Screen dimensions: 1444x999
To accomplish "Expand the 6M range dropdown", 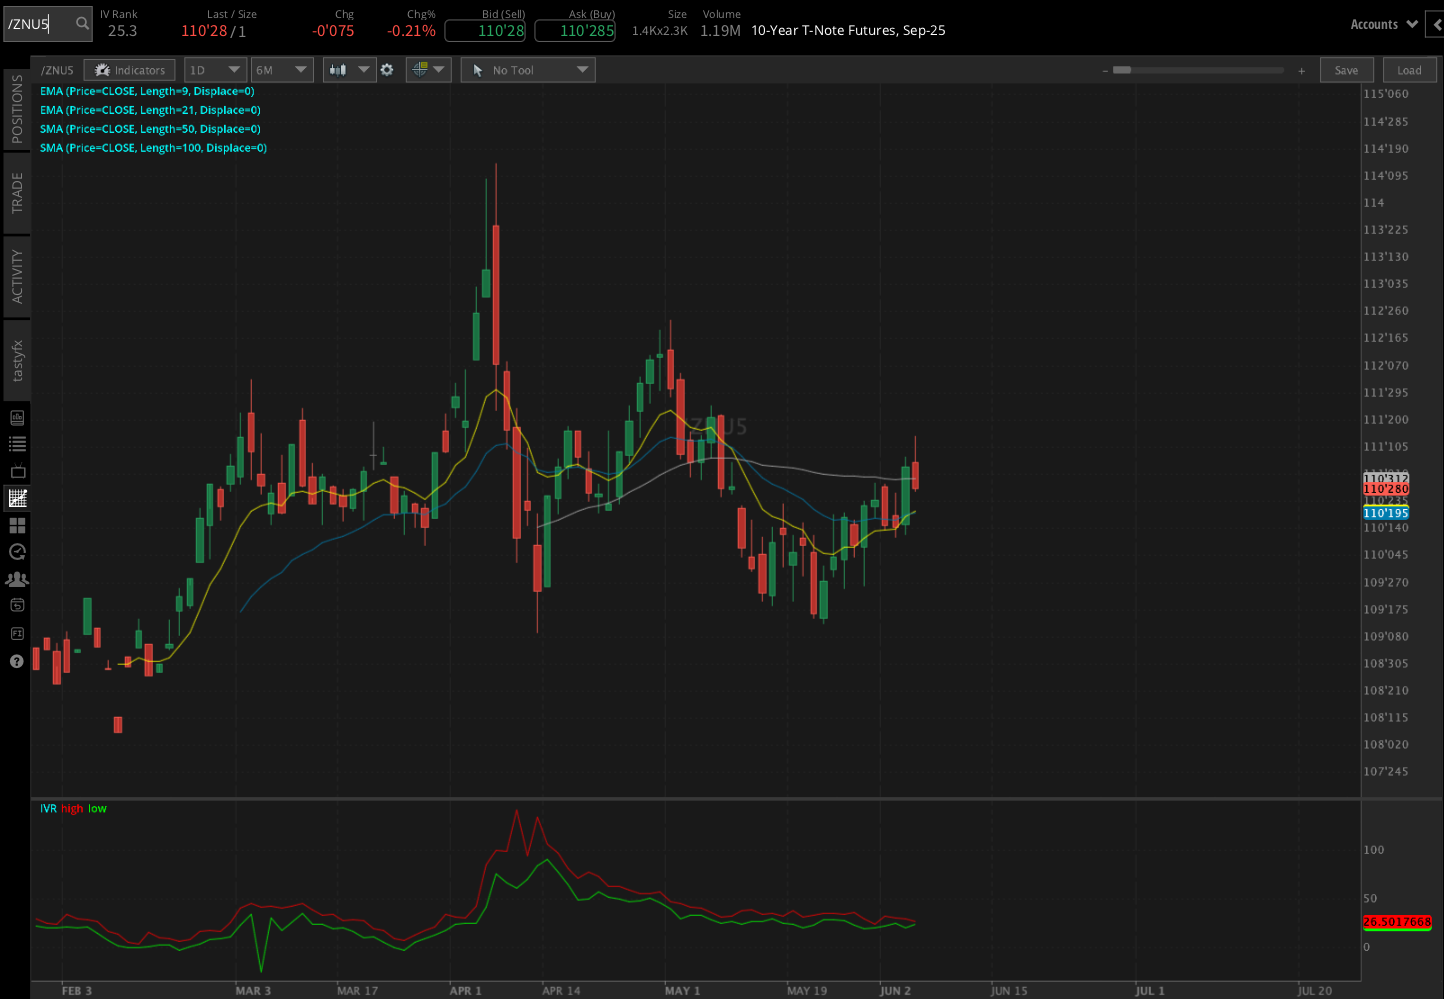I will 281,70.
